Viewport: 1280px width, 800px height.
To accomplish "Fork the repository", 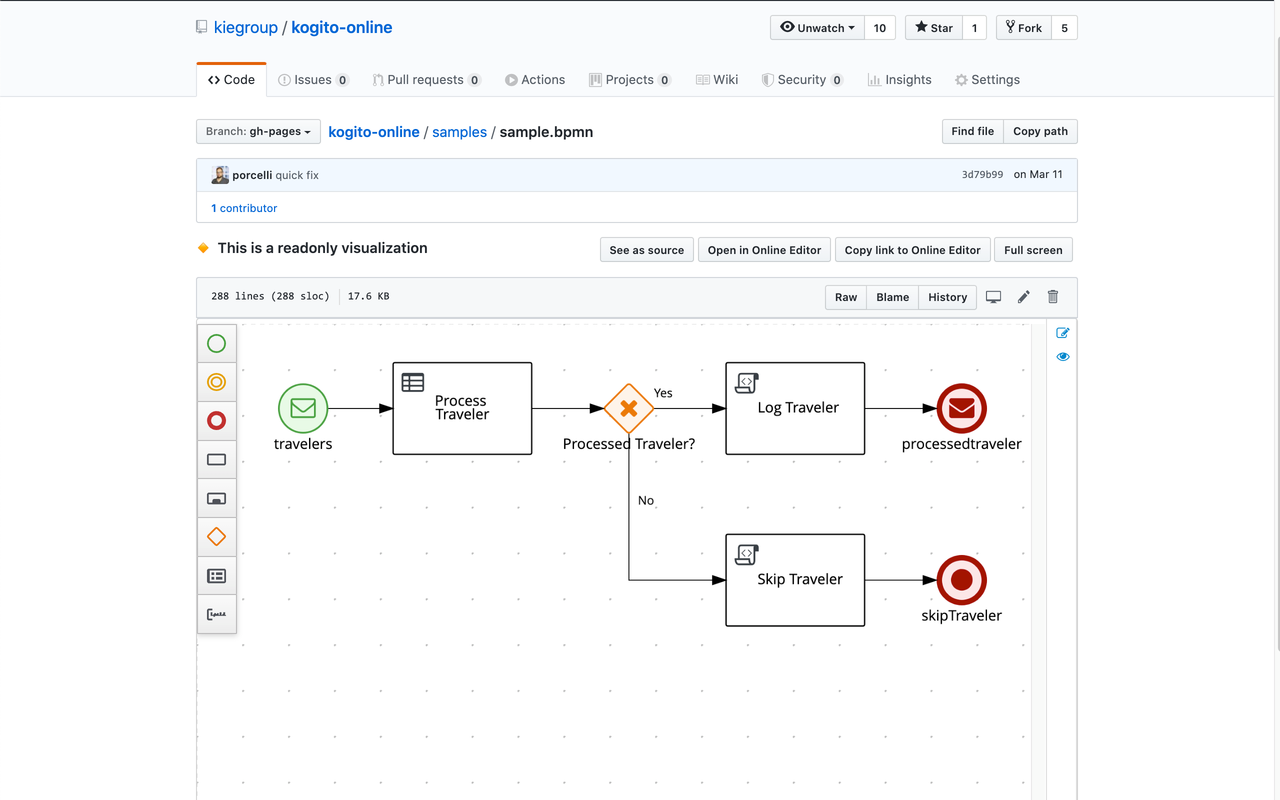I will pyautogui.click(x=1024, y=28).
